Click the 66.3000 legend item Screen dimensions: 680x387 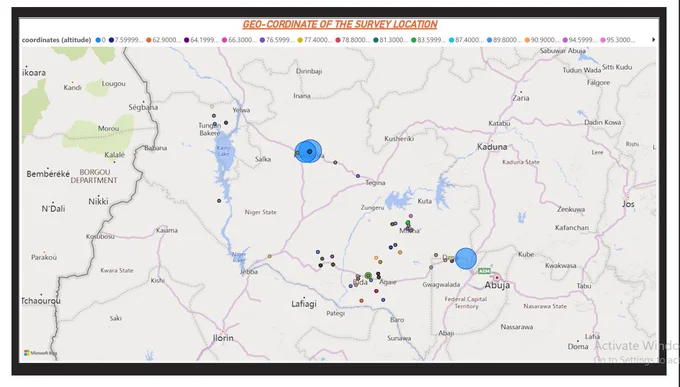click(x=239, y=40)
